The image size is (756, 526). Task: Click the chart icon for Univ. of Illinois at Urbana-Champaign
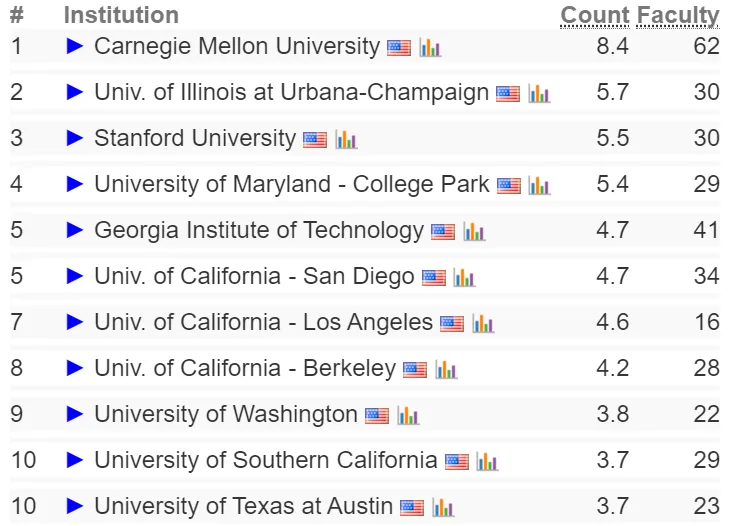click(539, 94)
